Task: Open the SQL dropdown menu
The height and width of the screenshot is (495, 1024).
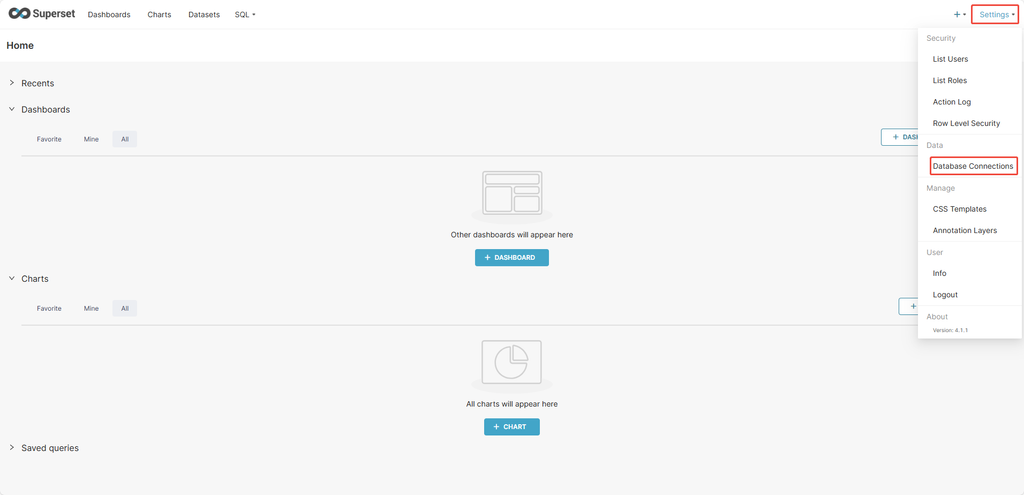Action: coord(245,15)
